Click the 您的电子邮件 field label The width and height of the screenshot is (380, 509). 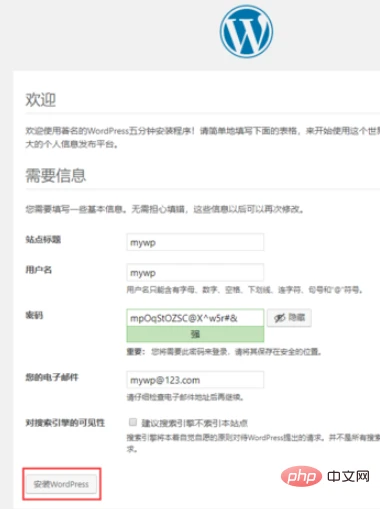[x=52, y=377]
